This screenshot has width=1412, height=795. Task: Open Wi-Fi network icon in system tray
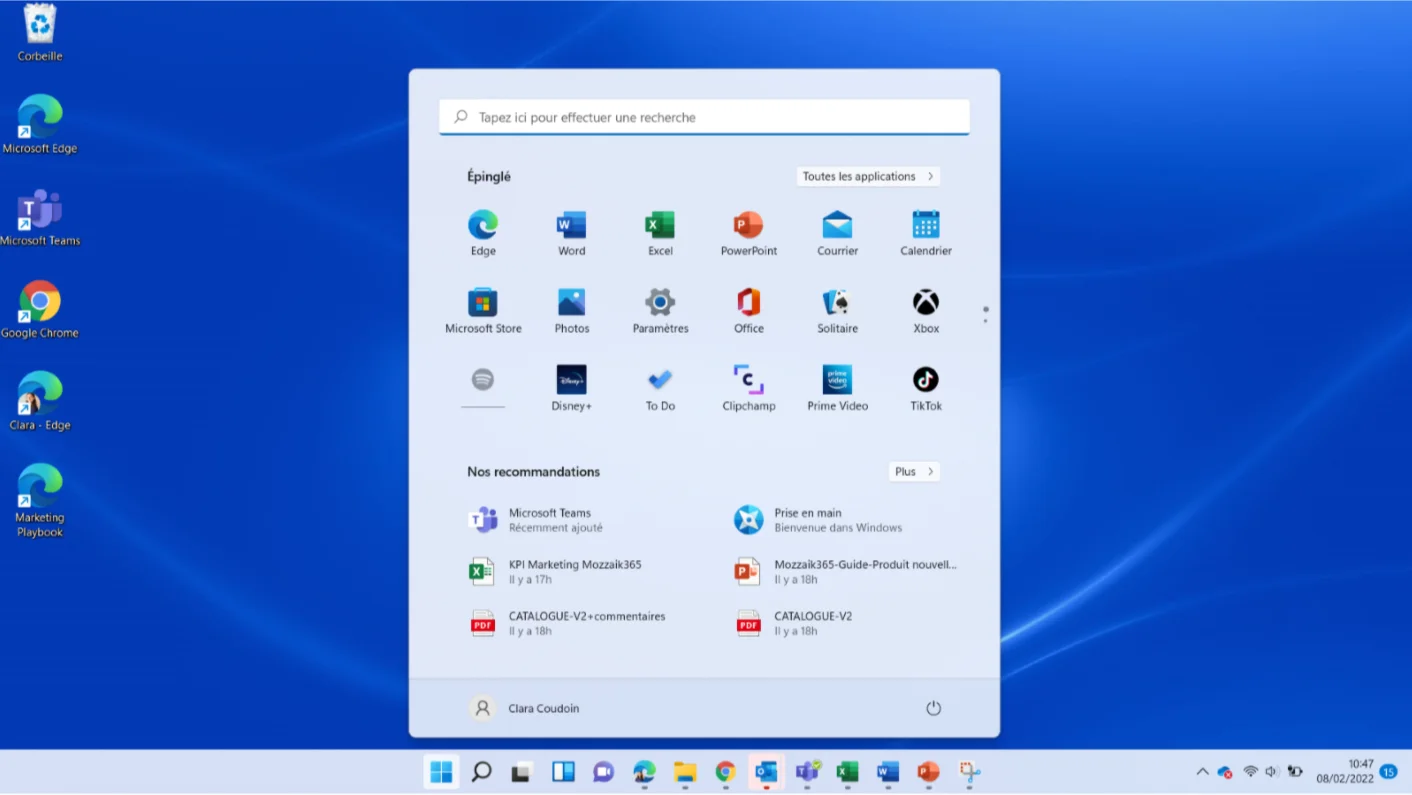click(x=1250, y=772)
